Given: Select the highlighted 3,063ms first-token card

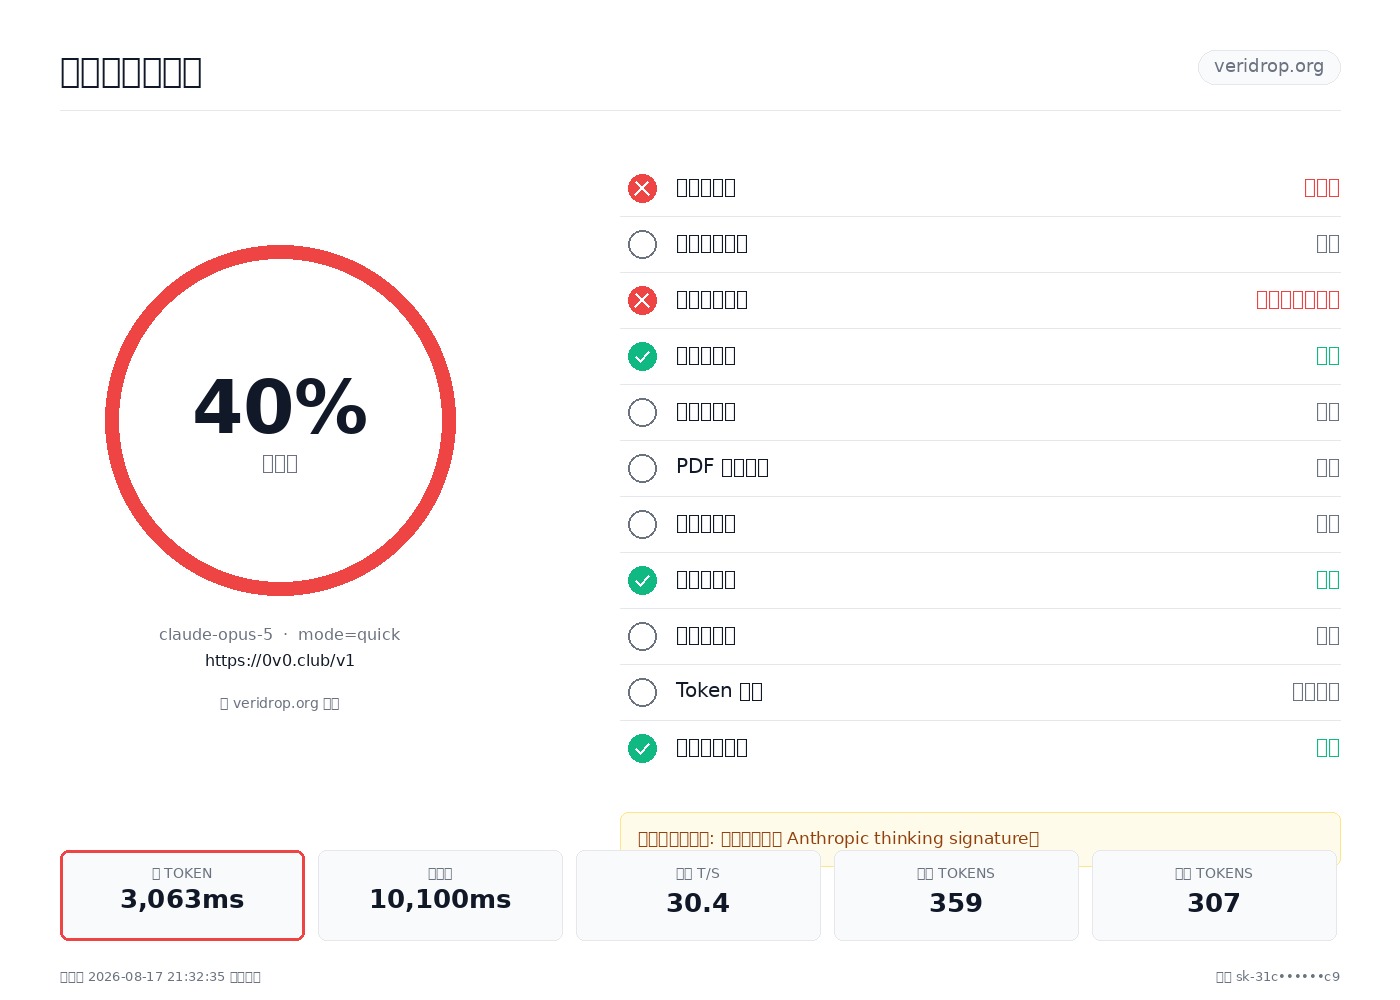Looking at the screenshot, I should click(182, 895).
